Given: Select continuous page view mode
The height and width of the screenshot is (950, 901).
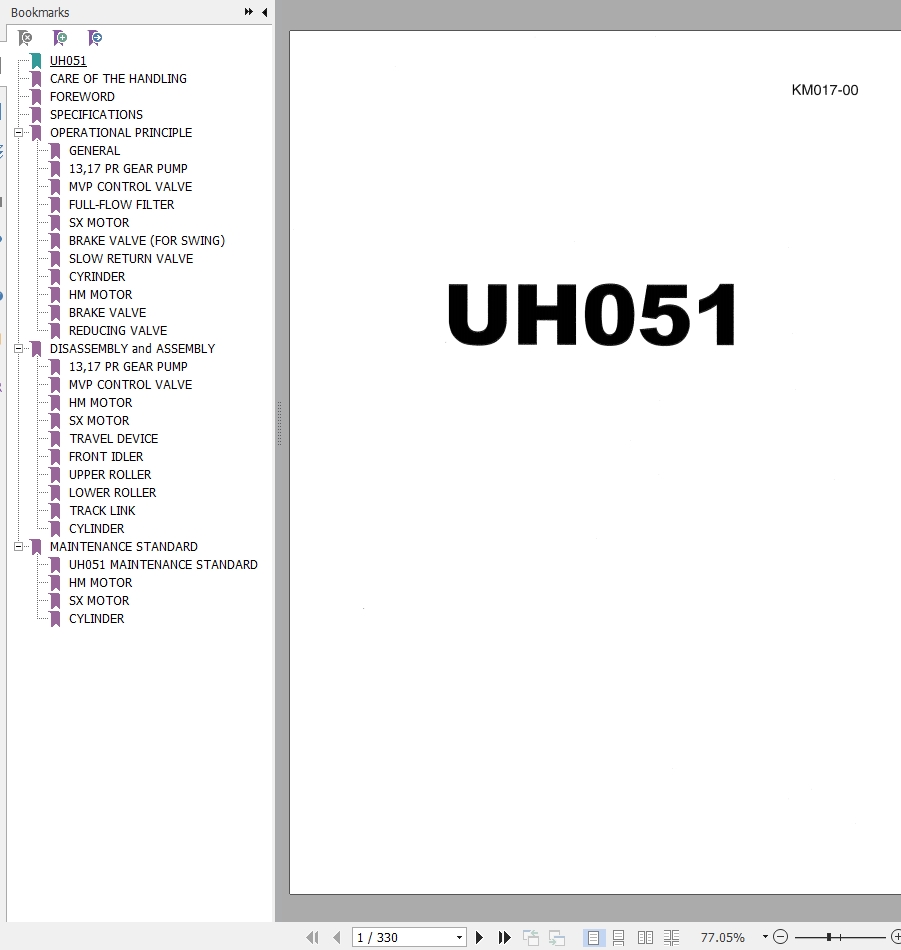Looking at the screenshot, I should point(619,937).
